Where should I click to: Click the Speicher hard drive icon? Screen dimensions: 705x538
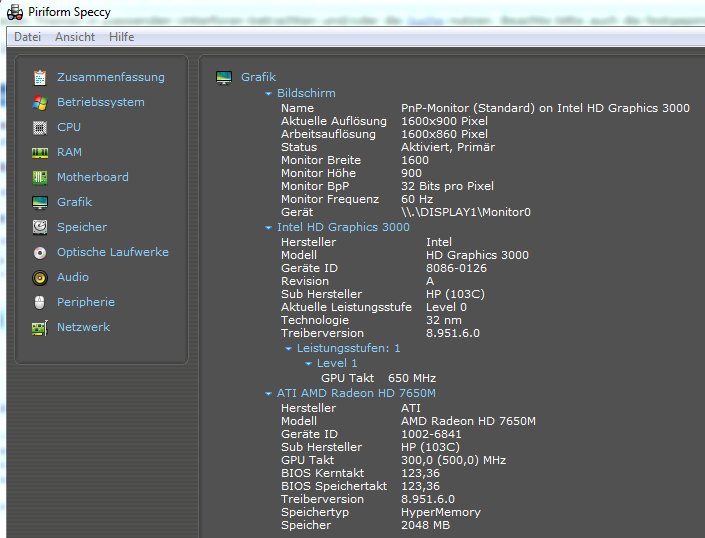point(40,227)
